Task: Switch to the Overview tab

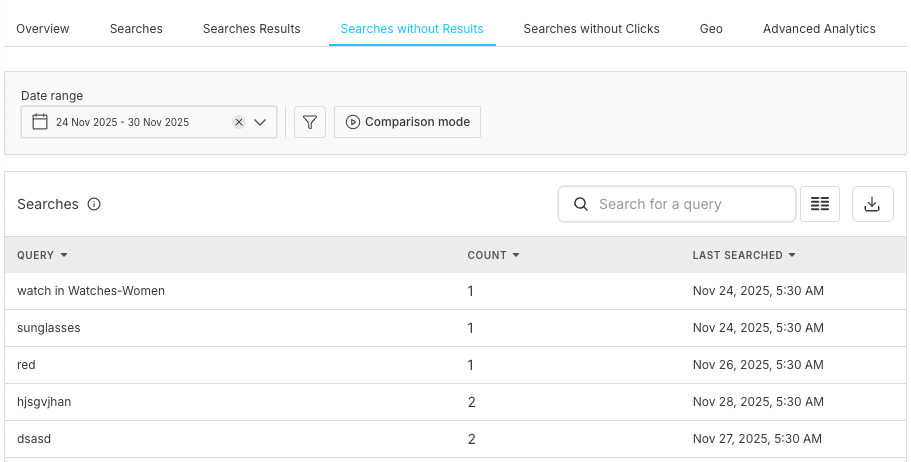Action: coord(43,29)
